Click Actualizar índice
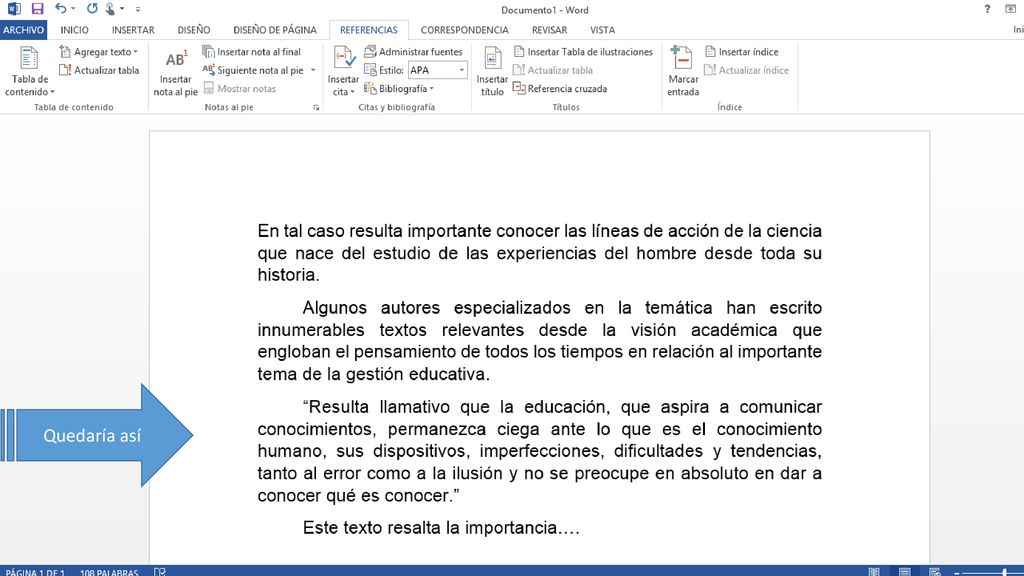This screenshot has width=1024, height=576. coord(746,70)
